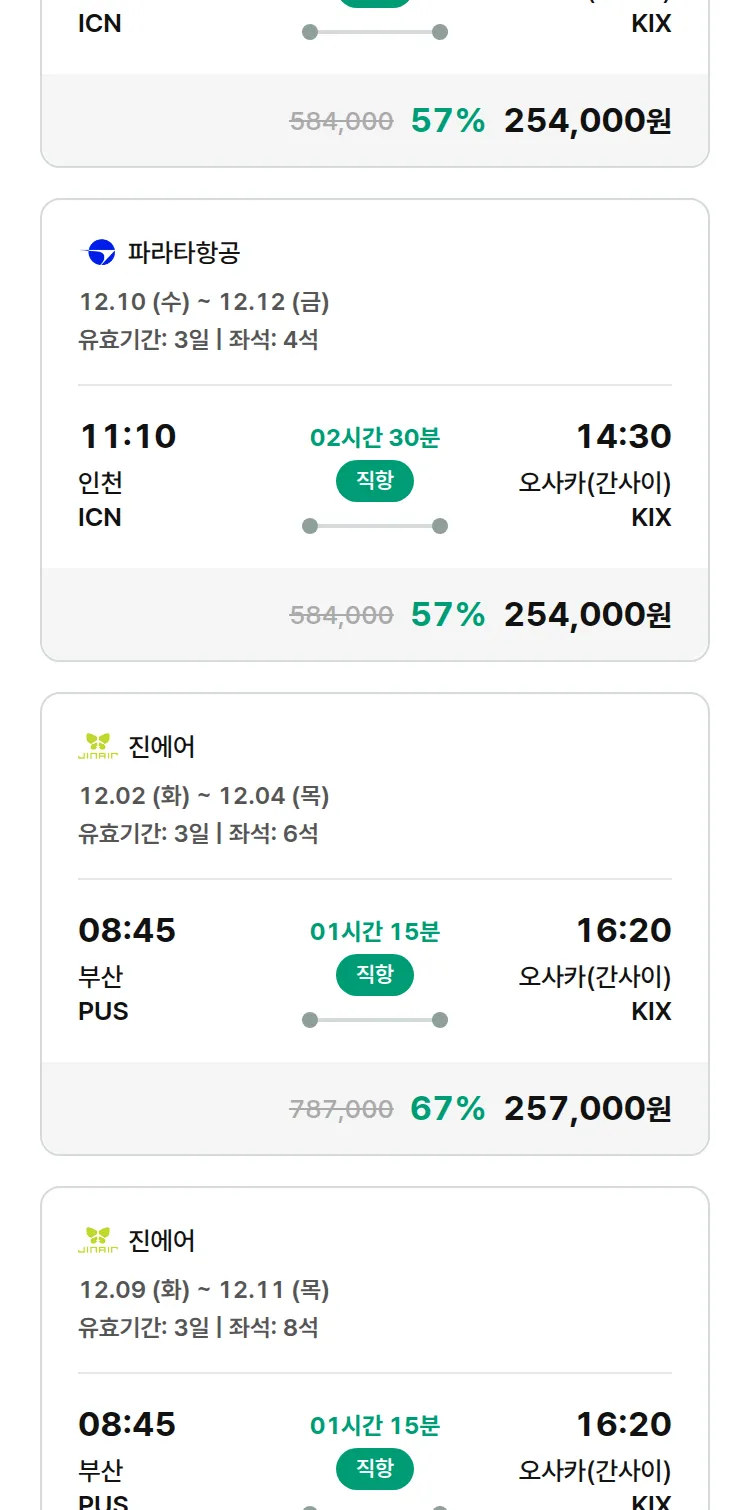Click the Parata Air airline logo
This screenshot has height=1510, width=750.
coord(100,253)
